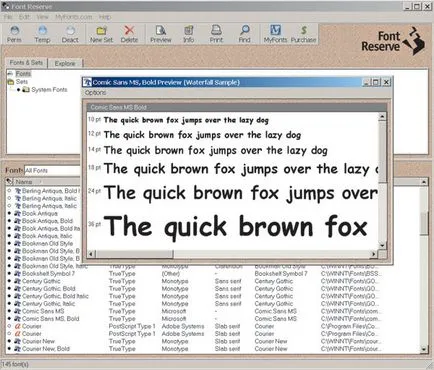This screenshot has width=434, height=370.
Task: Switch to the Fonts & Sets tab
Action: (x=26, y=63)
